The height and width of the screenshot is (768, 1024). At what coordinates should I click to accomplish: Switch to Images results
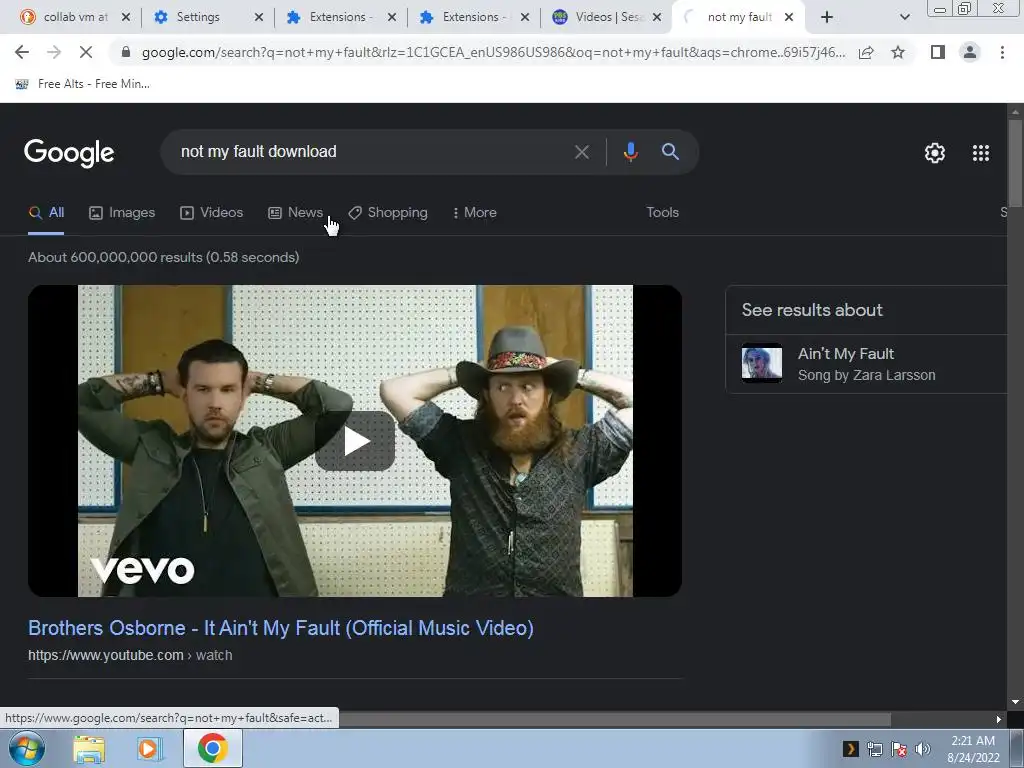[122, 212]
